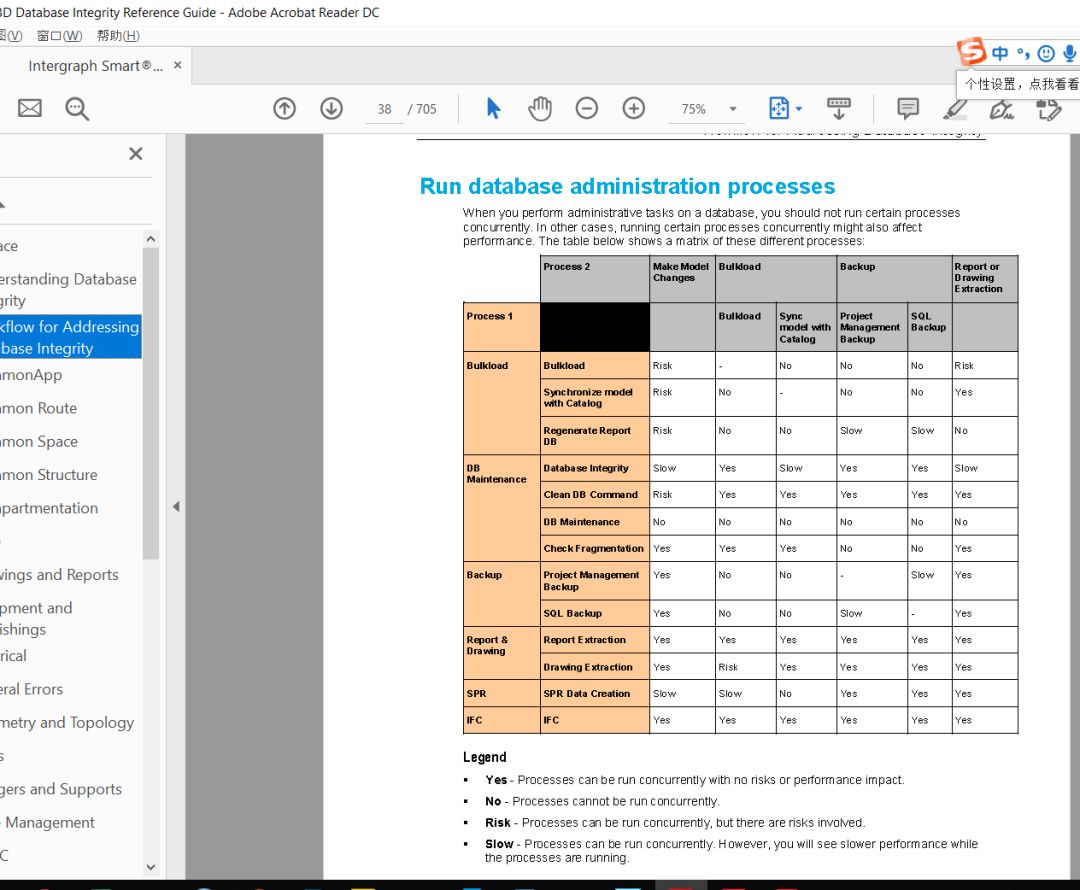The height and width of the screenshot is (890, 1080).
Task: Open the CommonApp bookmark
Action: (31, 375)
